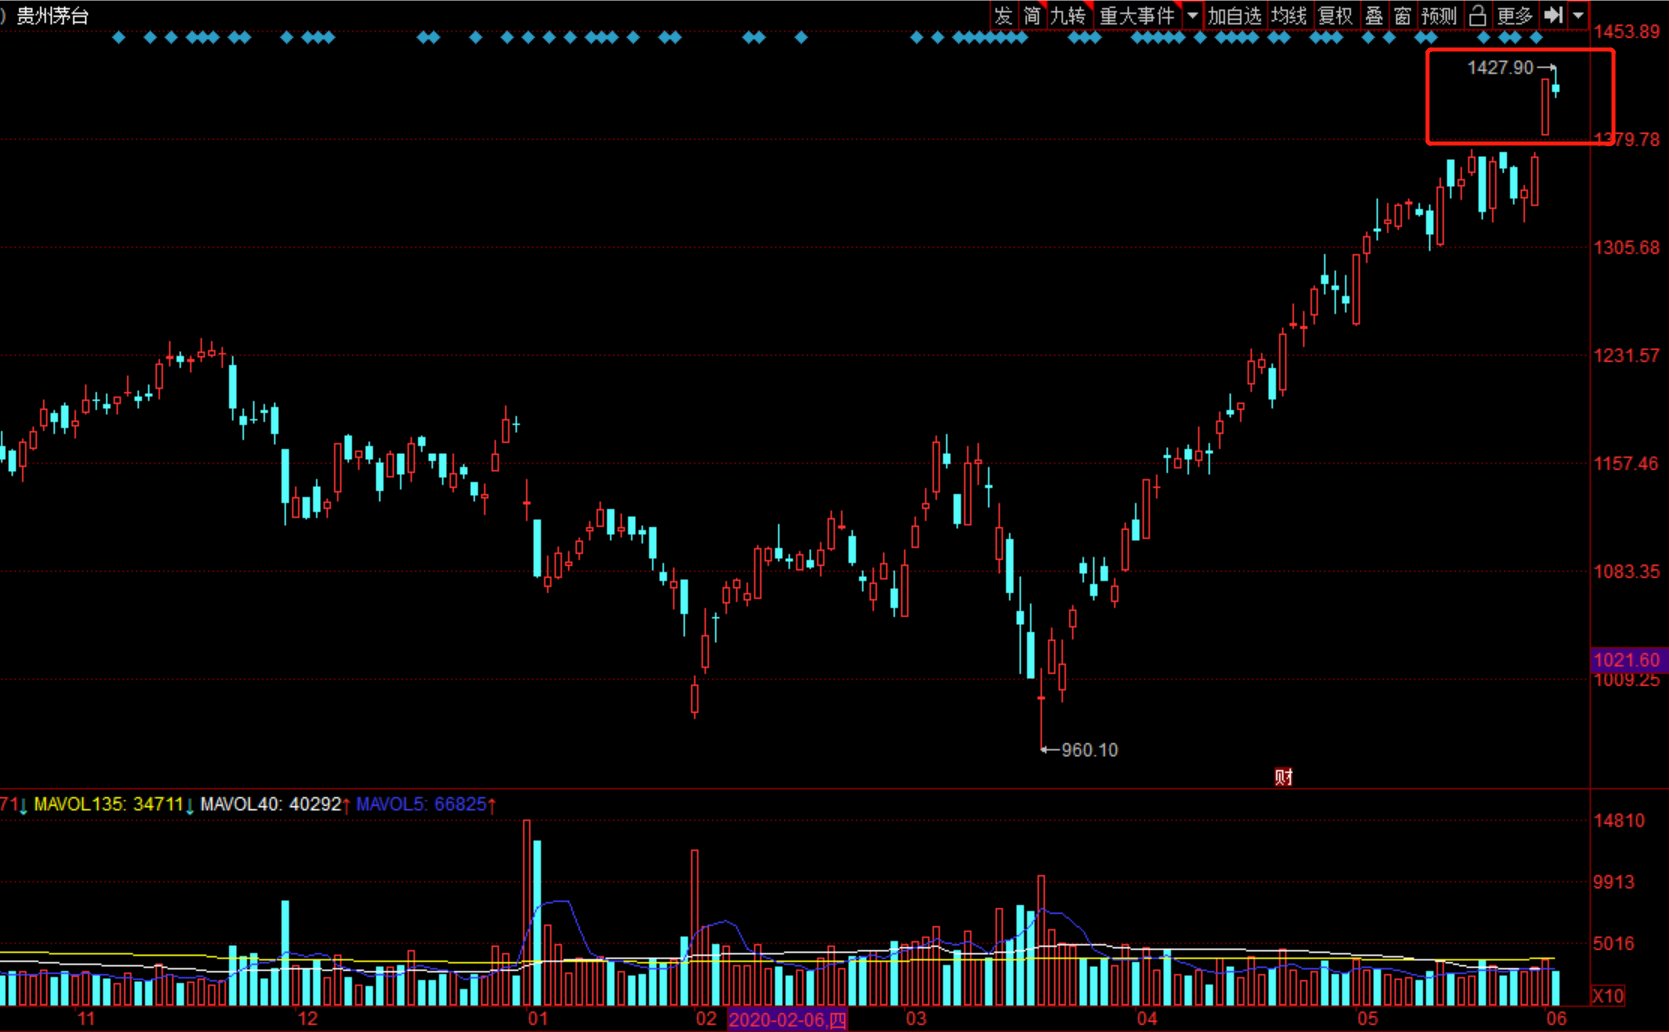1669x1032 pixels.
Task: Expand the far-right toolbar dropdown arrow
Action: pyautogui.click(x=1578, y=16)
